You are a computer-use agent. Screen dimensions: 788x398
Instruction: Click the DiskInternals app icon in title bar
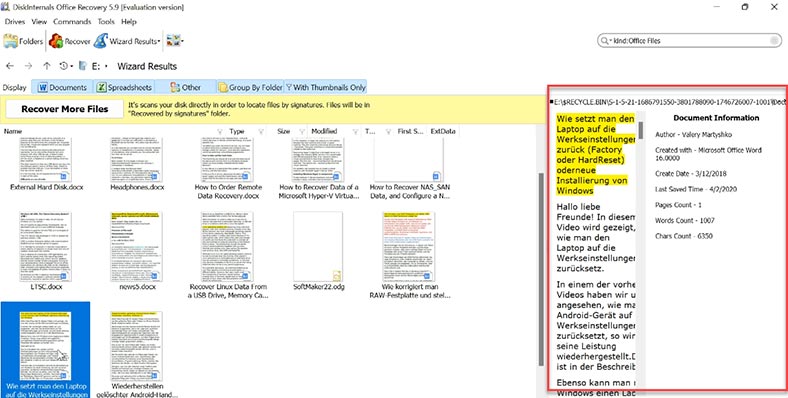(x=6, y=7)
